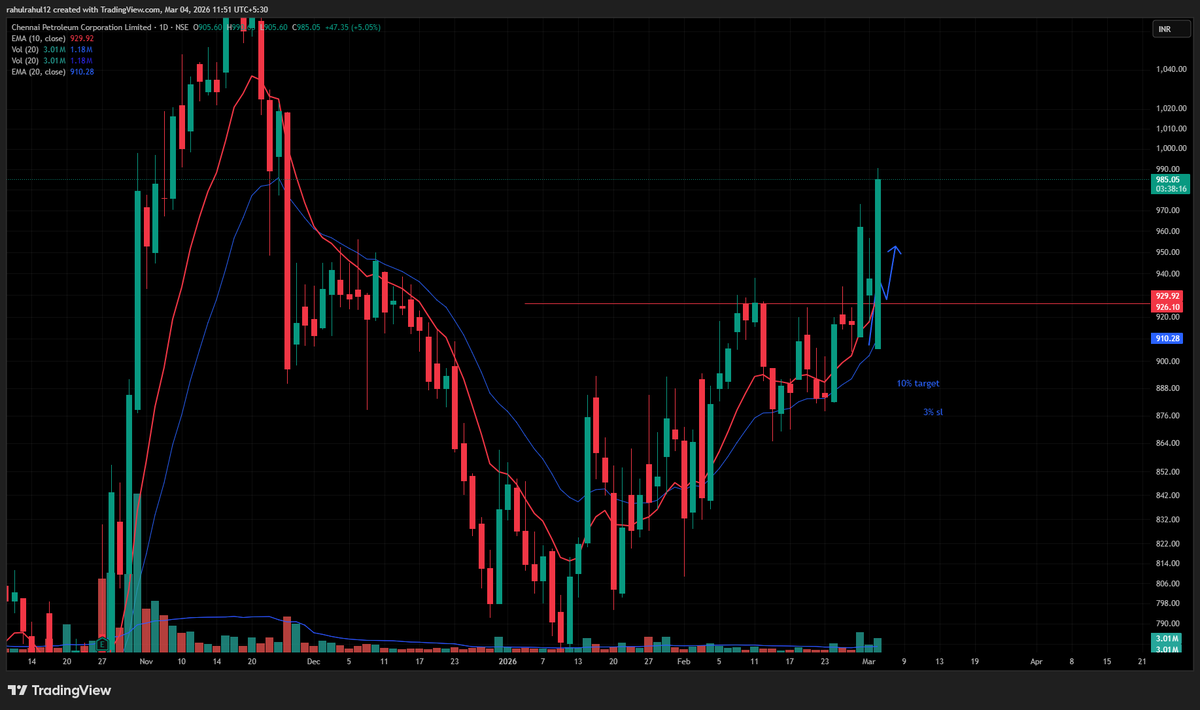Screen dimensions: 1200x710
Task: Click the 926.10 horizontal line price tag
Action: pyautogui.click(x=1168, y=307)
